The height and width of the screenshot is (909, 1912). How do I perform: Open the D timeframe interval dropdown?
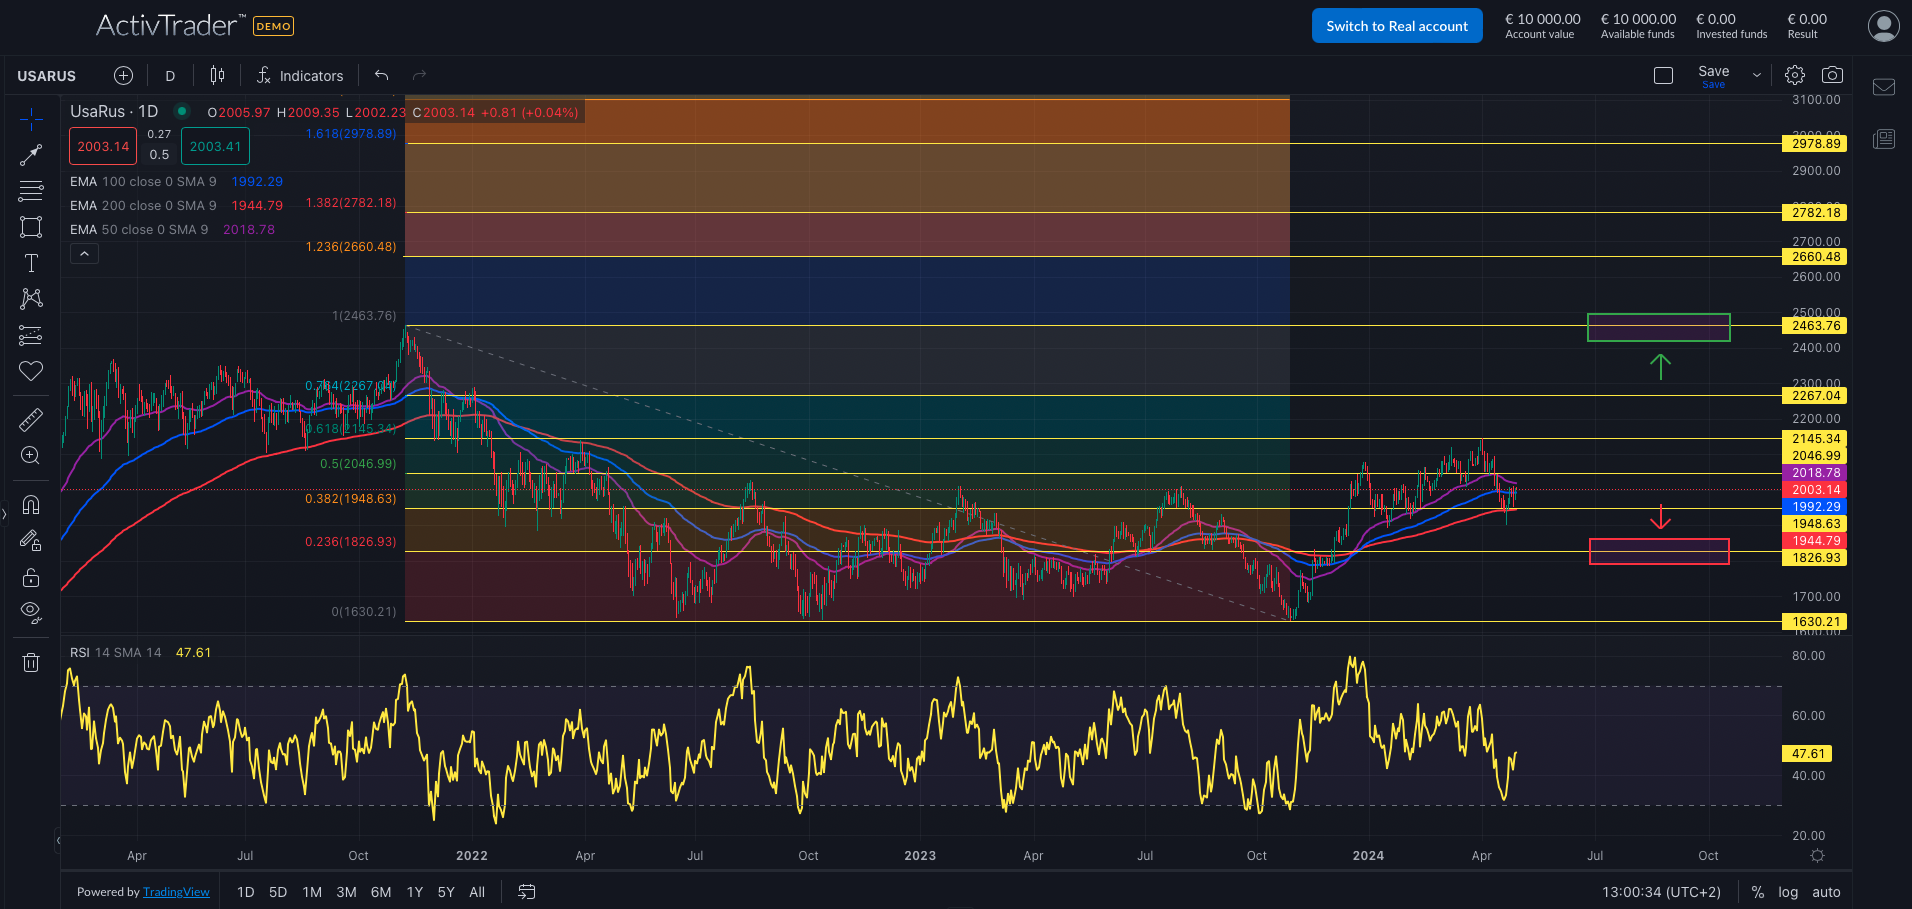click(x=170, y=76)
